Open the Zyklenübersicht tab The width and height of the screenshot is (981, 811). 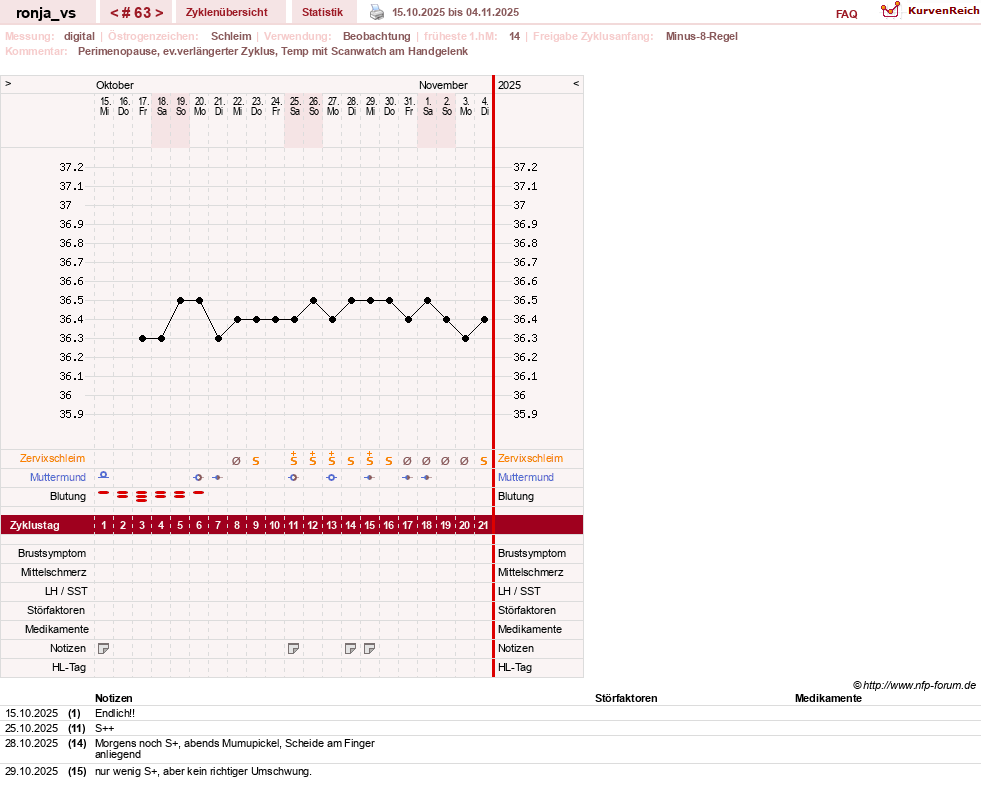[x=226, y=12]
